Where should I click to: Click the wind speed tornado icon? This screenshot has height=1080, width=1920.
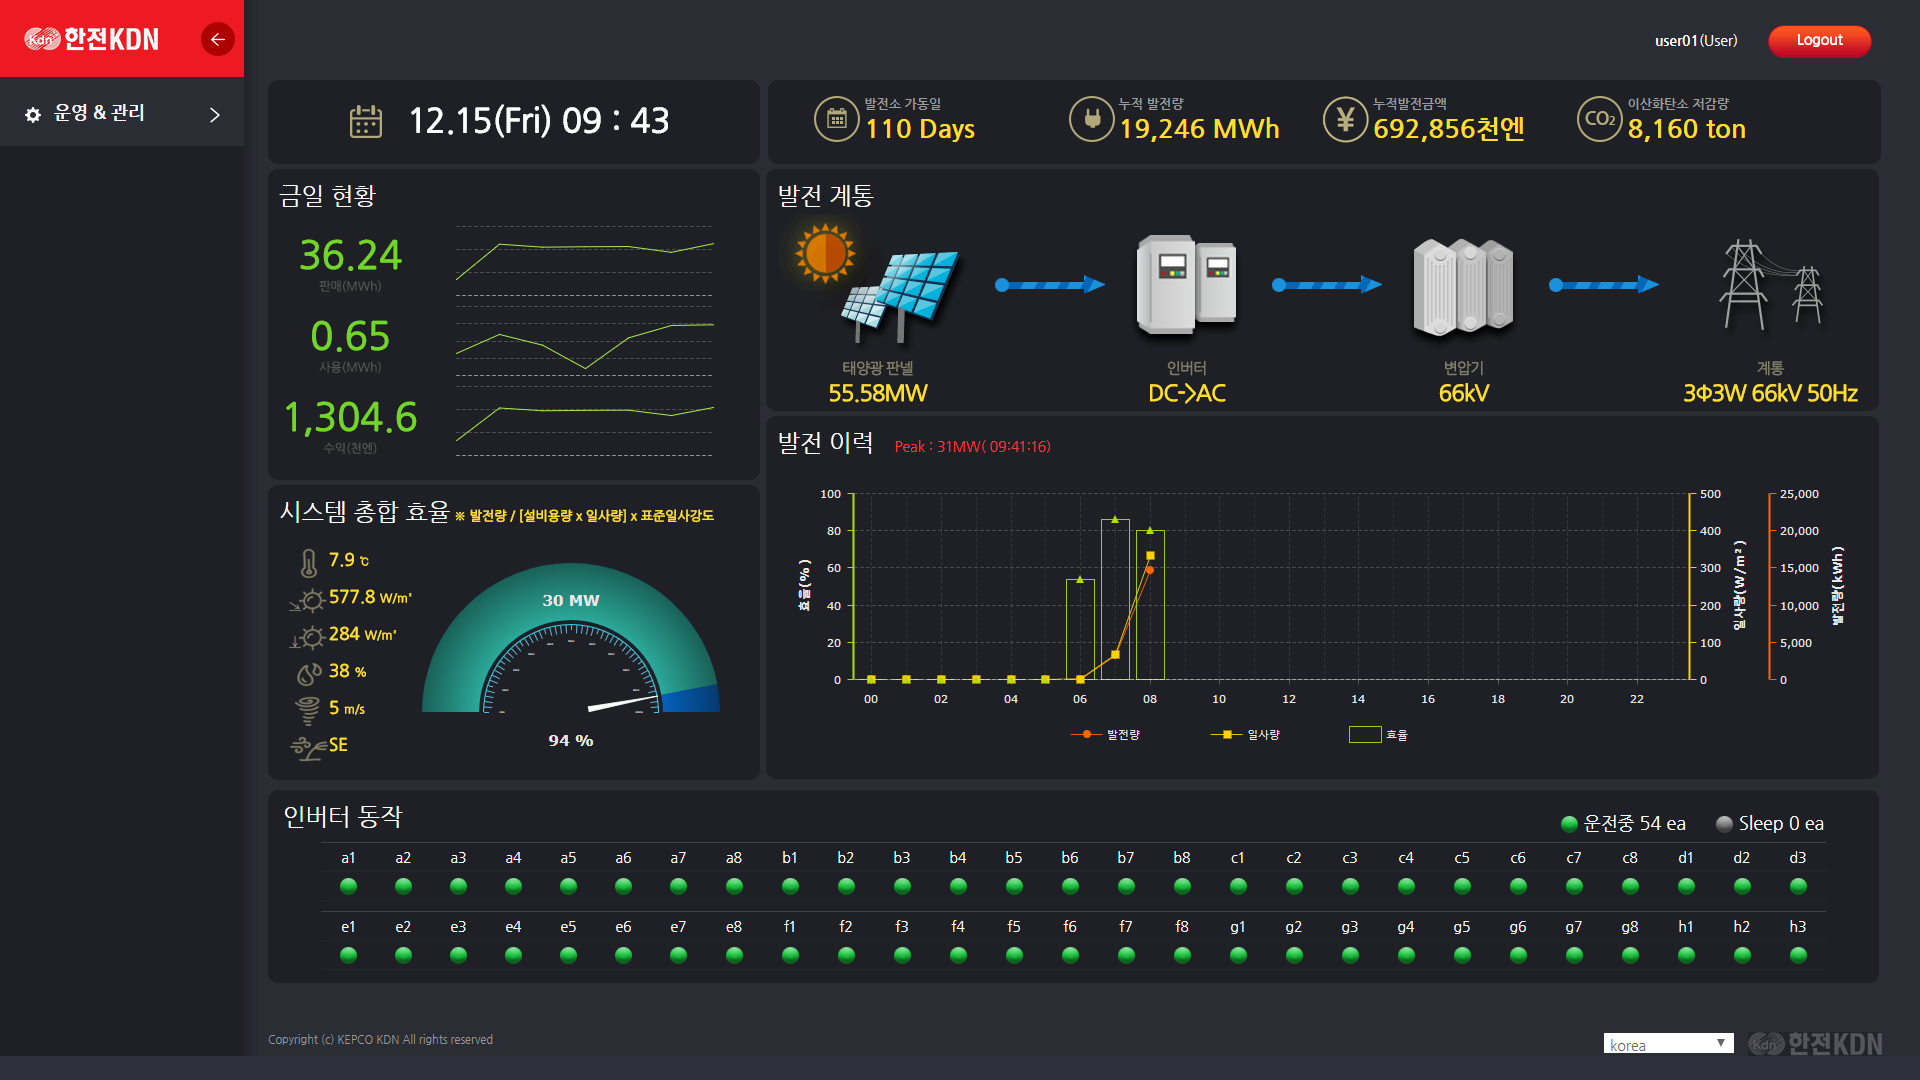[x=308, y=711]
